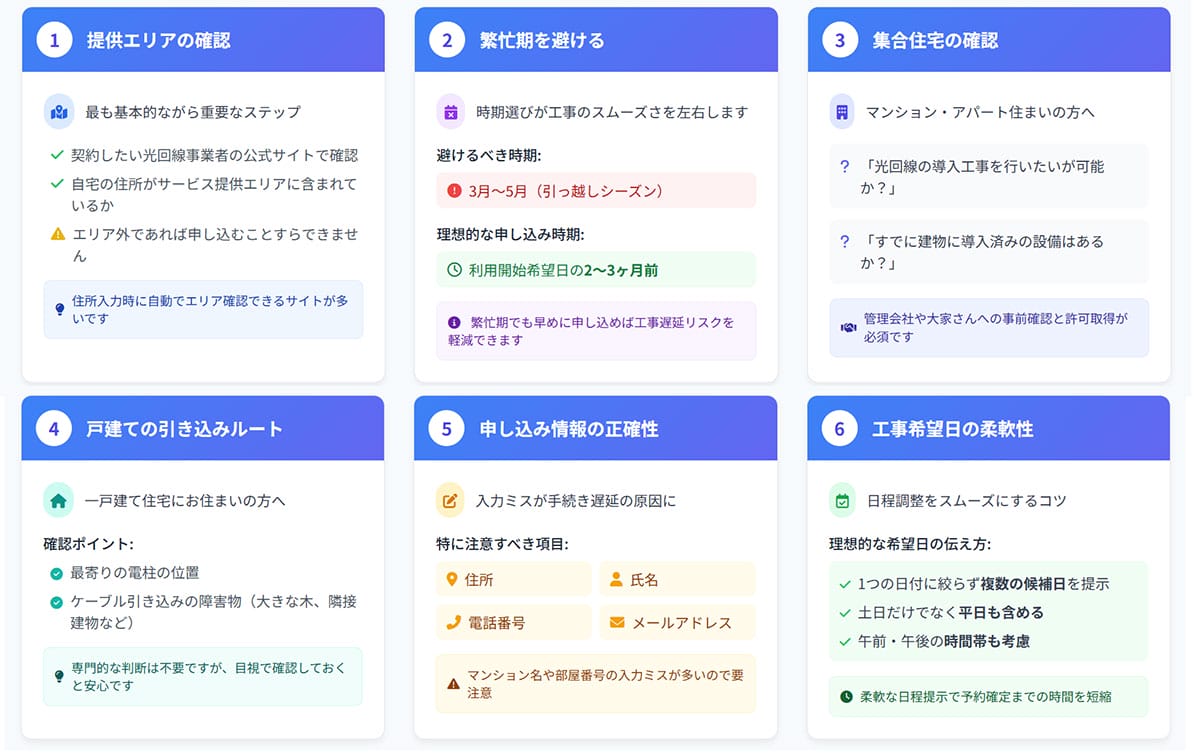Click the number 2 badge on 繁忙期を避ける
This screenshot has width=1200, height=753.
coord(447,40)
